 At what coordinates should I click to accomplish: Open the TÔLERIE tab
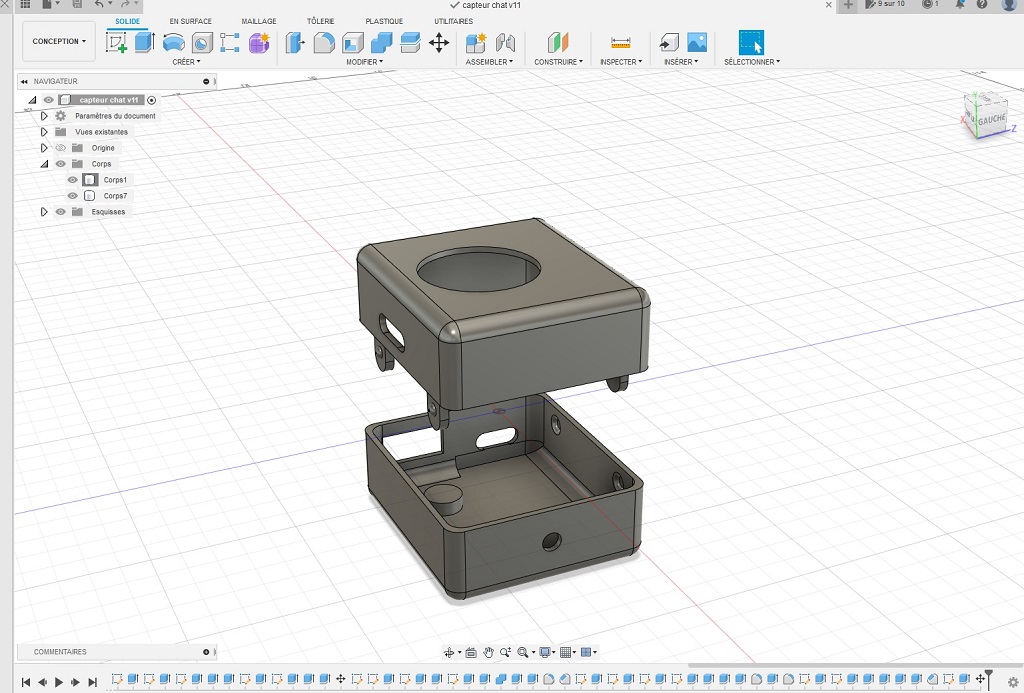(320, 21)
